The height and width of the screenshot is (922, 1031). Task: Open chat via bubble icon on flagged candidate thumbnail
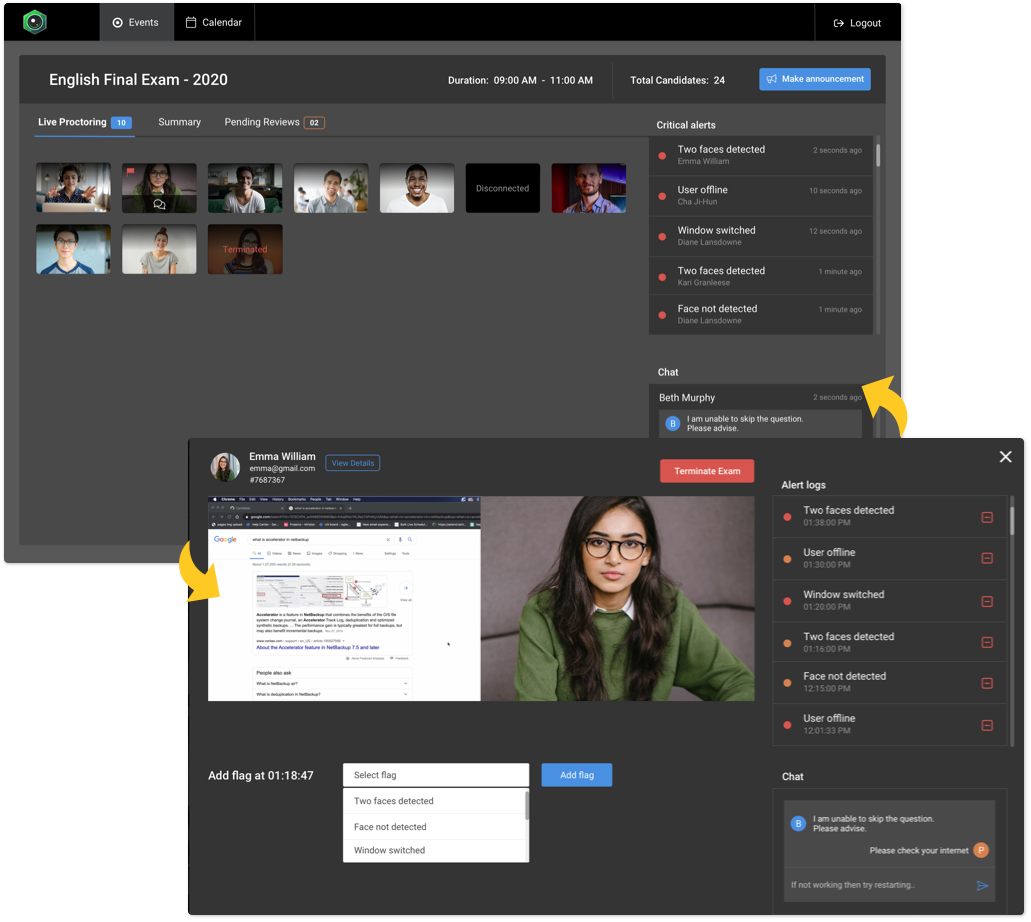point(159,202)
